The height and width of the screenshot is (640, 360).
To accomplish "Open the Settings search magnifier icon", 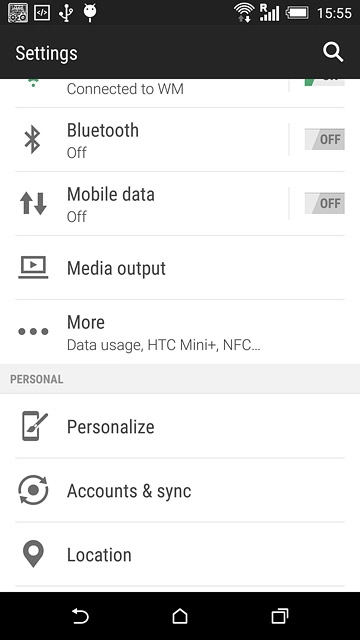I will tap(333, 53).
